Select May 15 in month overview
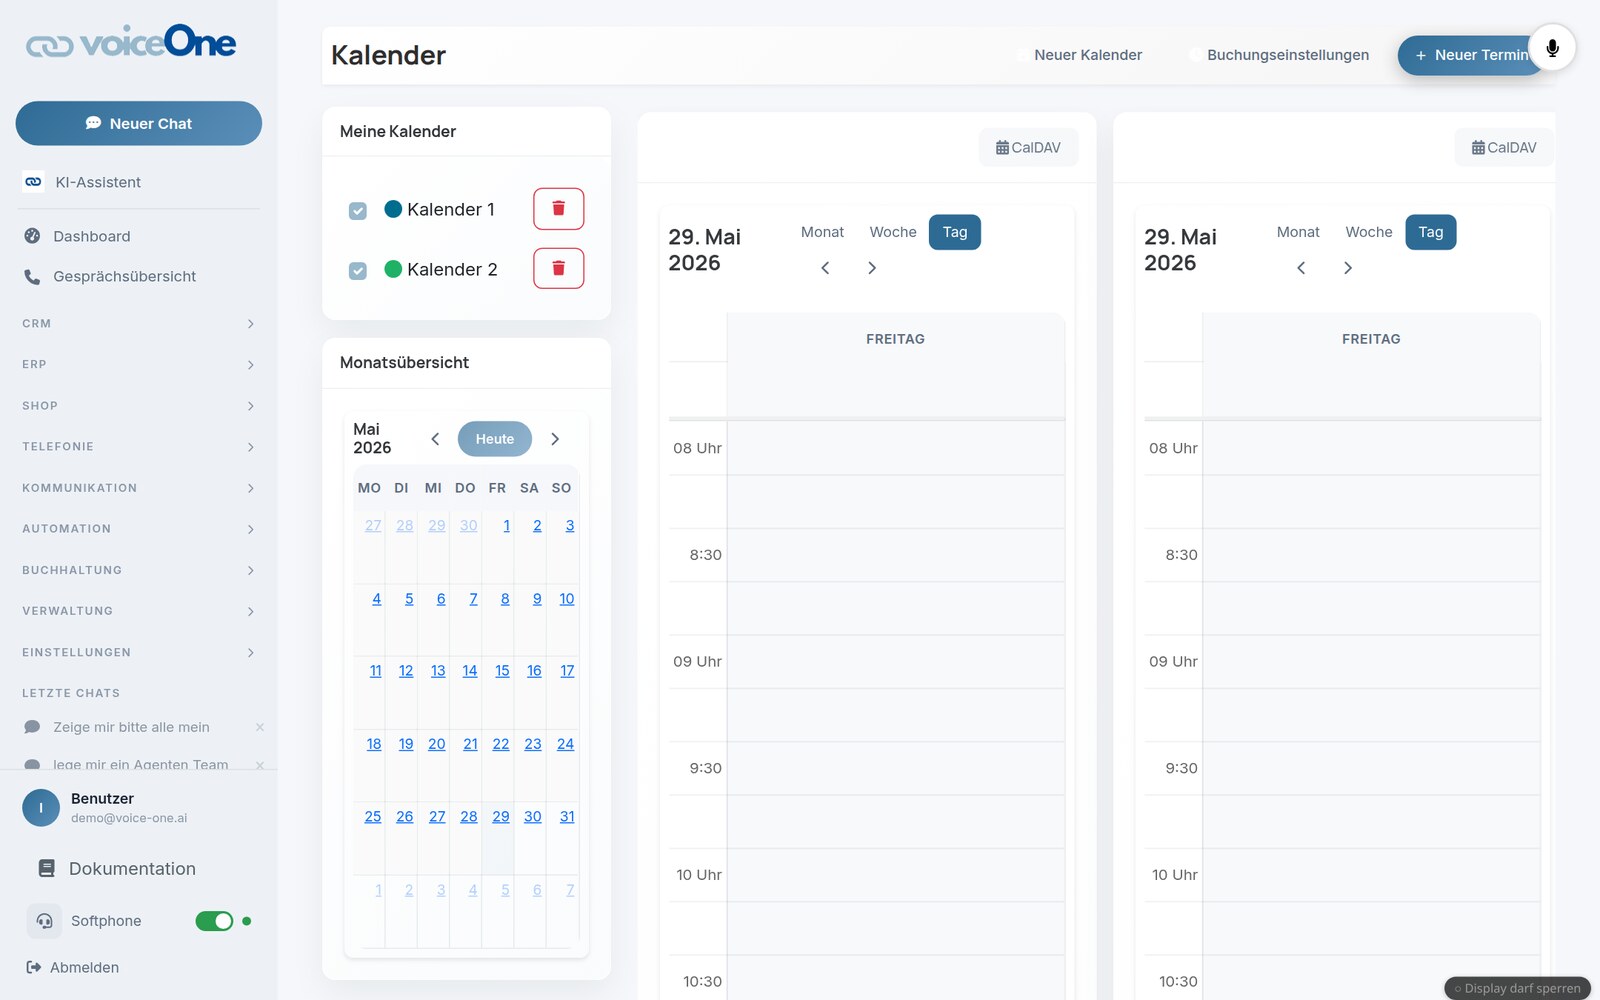 502,671
